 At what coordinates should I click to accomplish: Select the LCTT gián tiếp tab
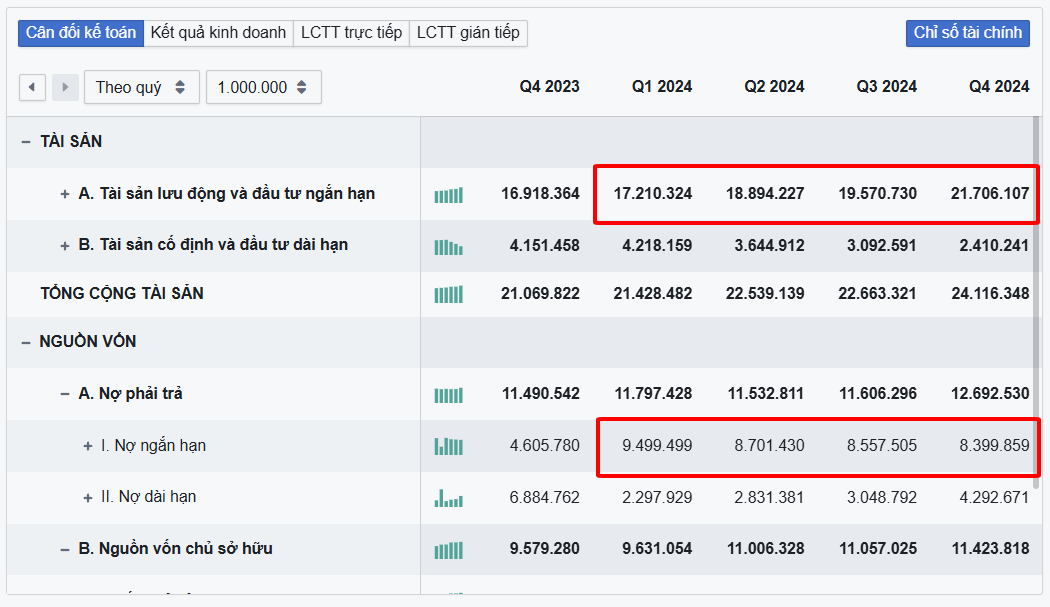pyautogui.click(x=468, y=33)
